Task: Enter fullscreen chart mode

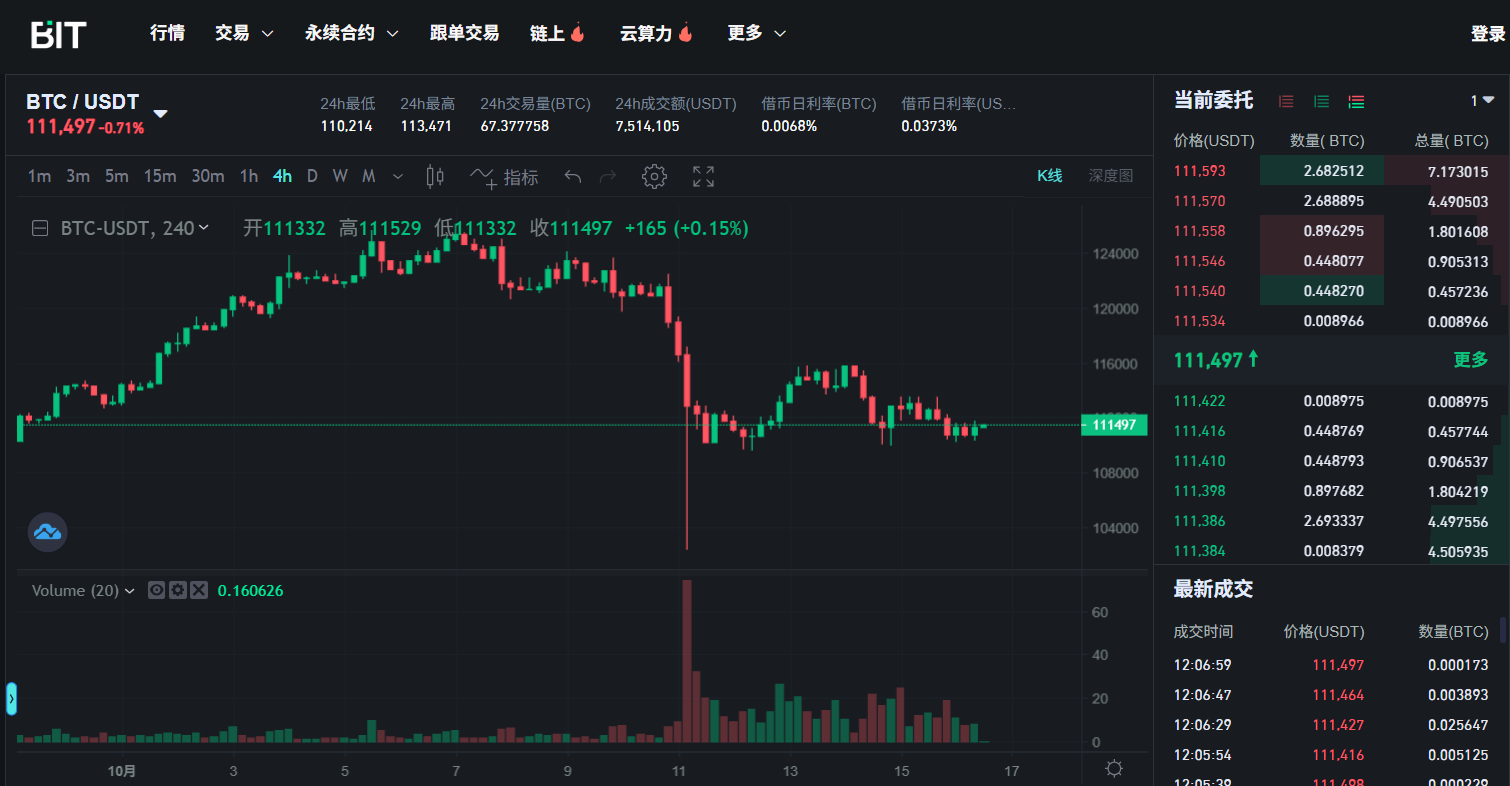Action: (x=703, y=177)
